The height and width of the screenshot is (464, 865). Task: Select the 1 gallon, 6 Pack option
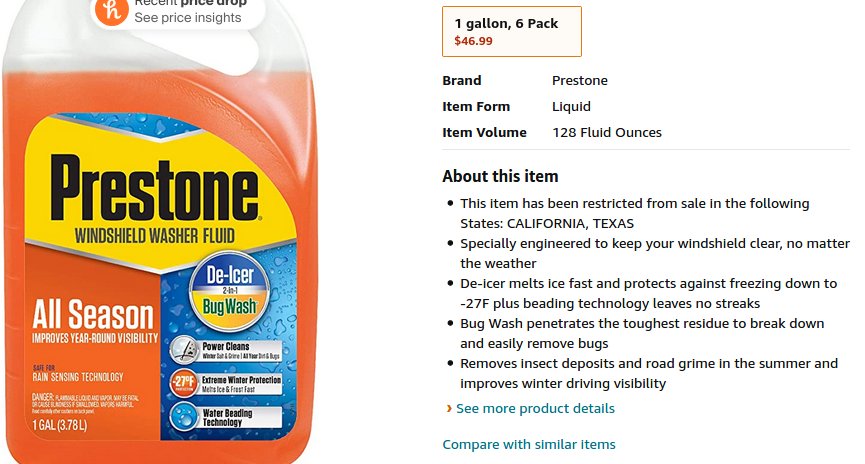pyautogui.click(x=511, y=31)
